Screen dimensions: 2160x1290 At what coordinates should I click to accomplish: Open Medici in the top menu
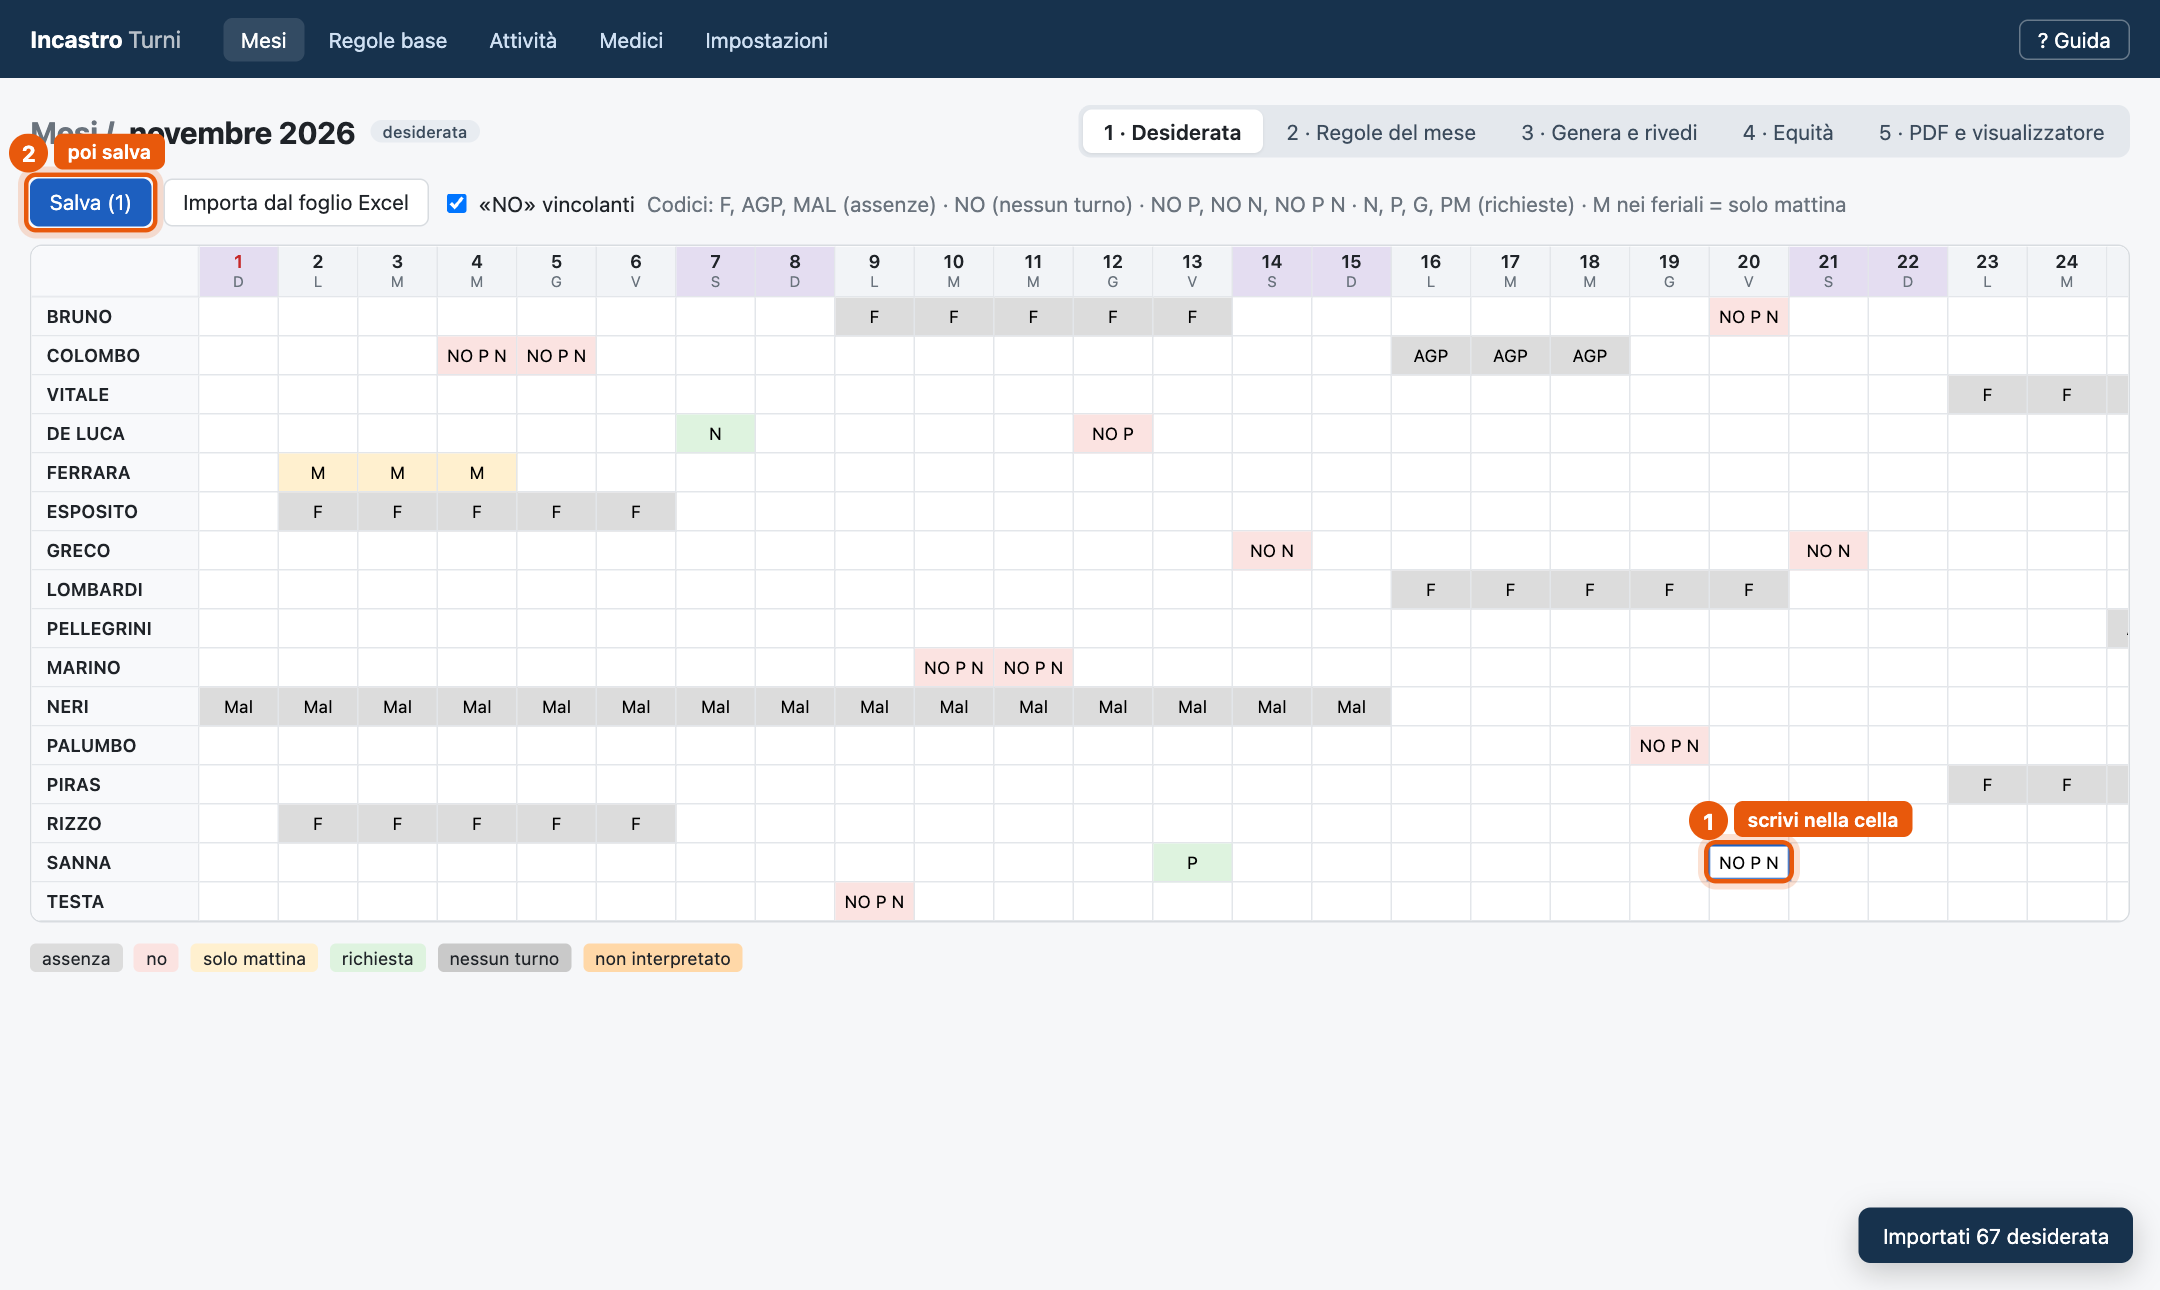[x=631, y=40]
